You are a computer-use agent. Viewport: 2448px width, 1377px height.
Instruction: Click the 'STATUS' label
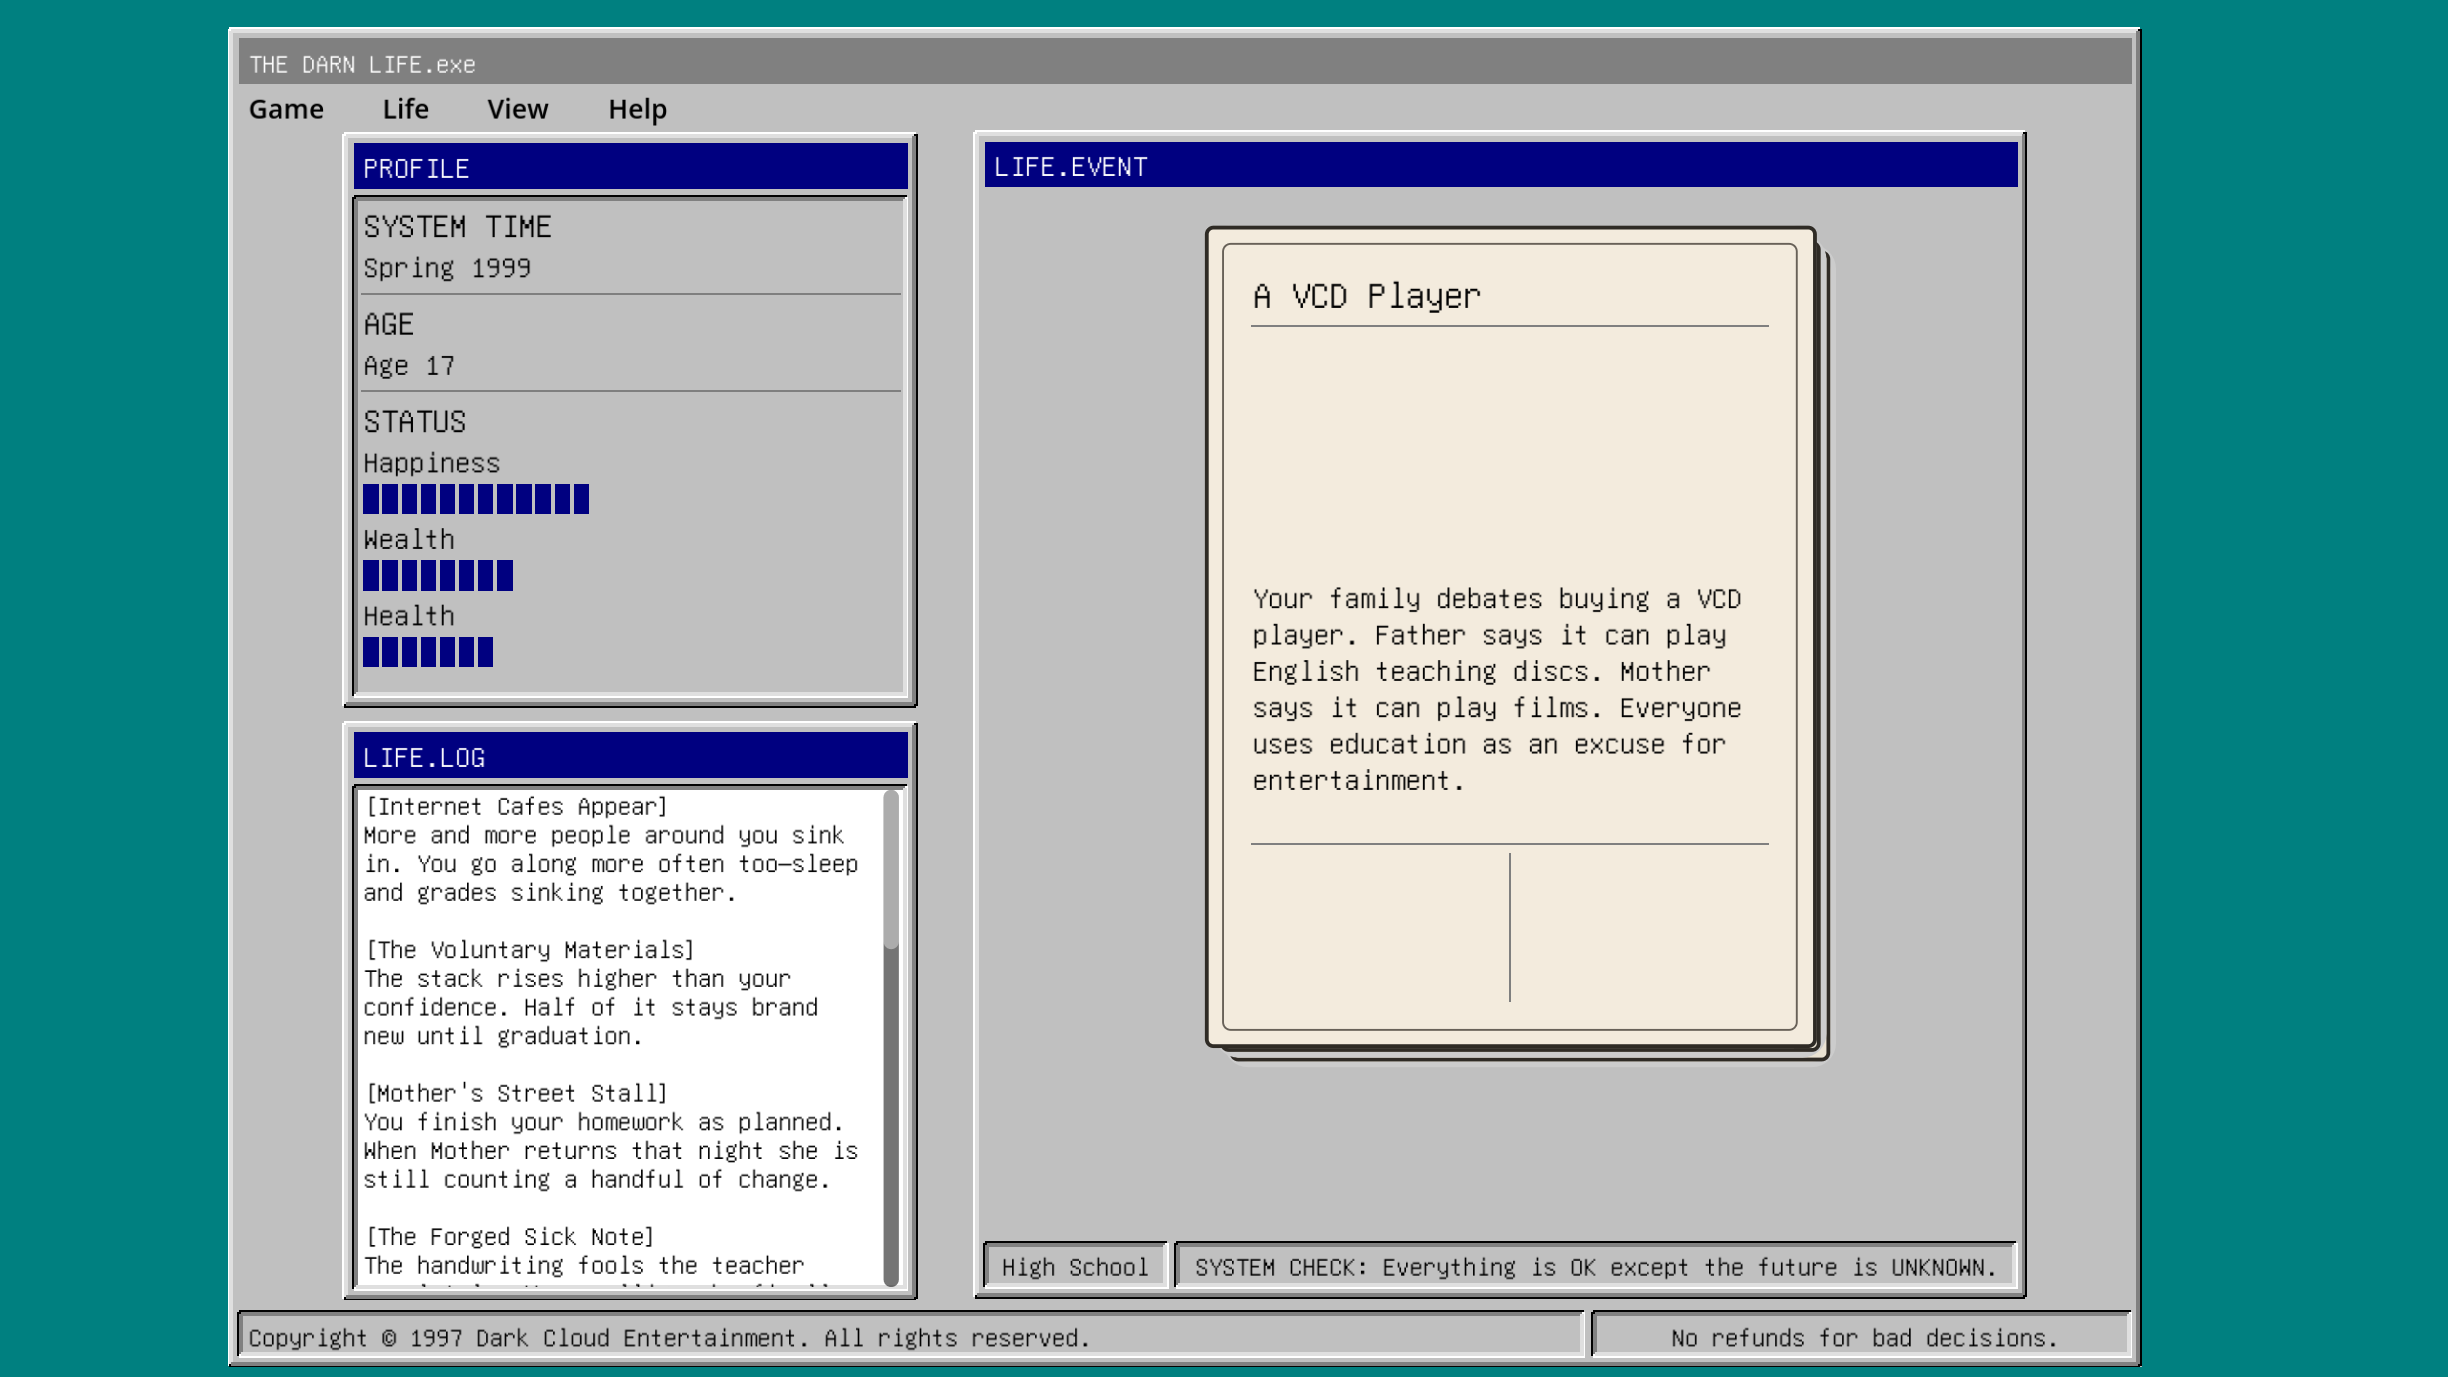click(x=415, y=422)
